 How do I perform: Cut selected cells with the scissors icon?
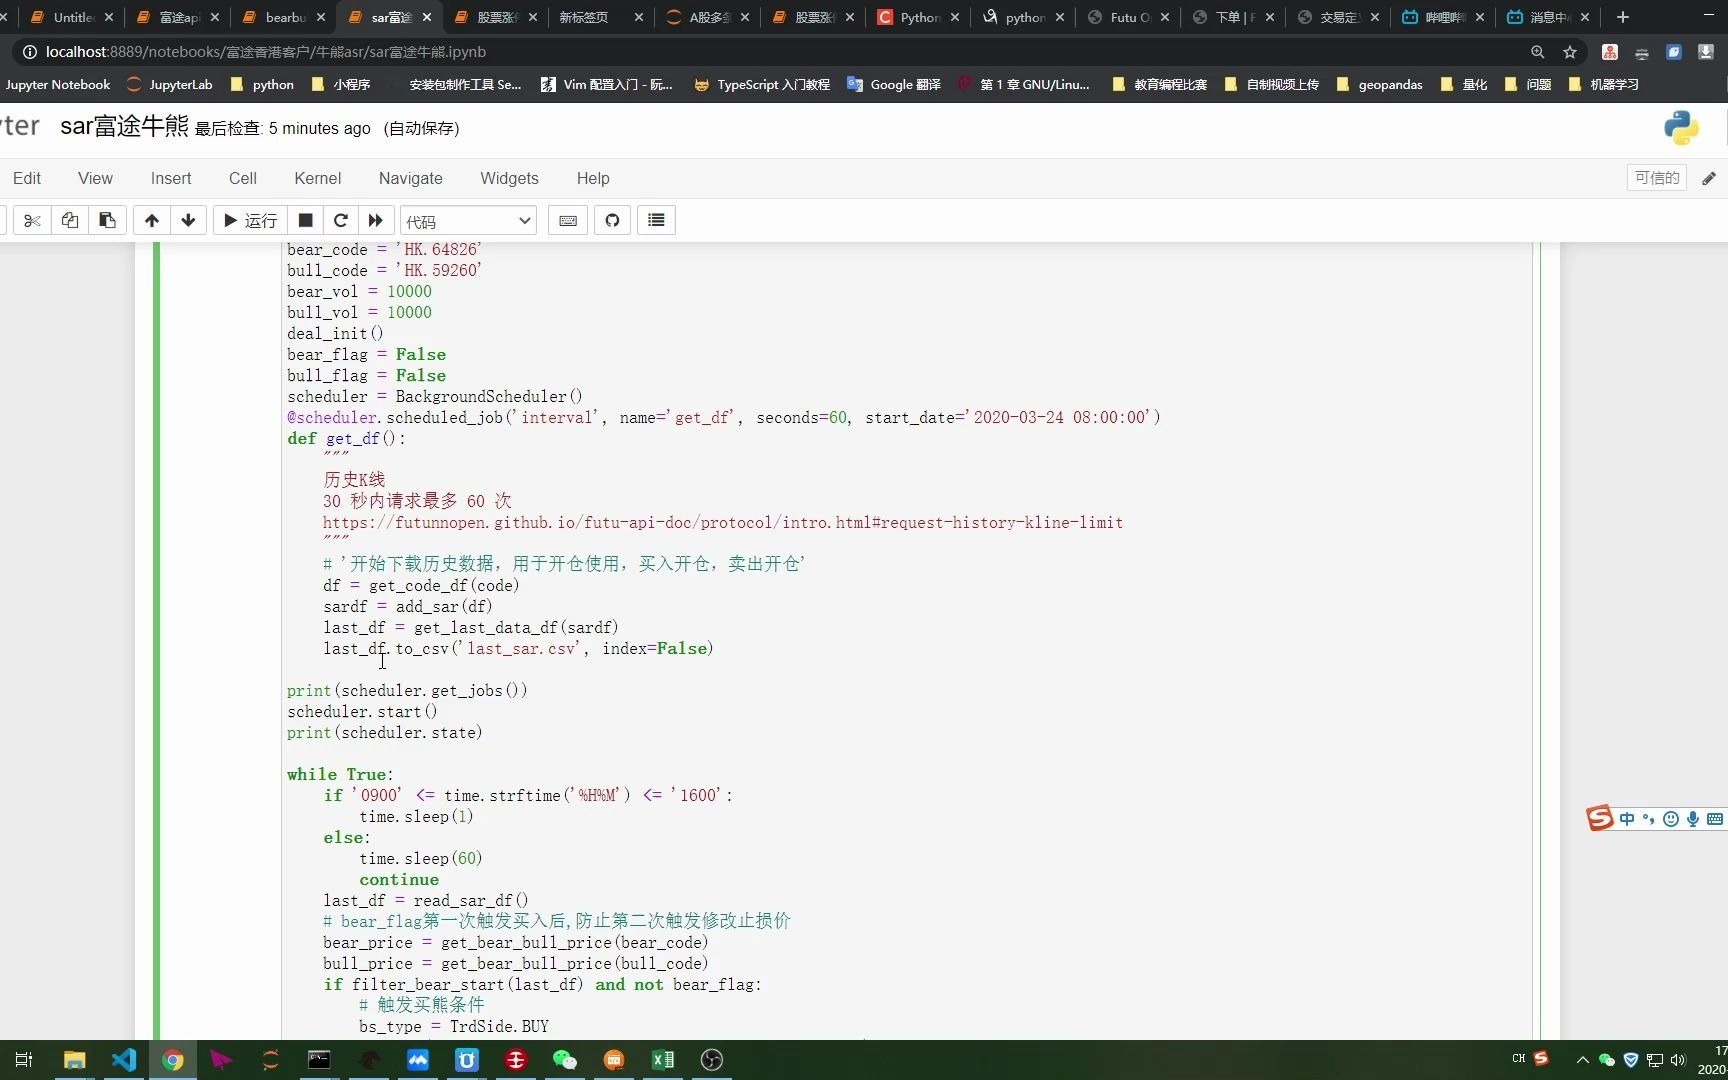(32, 220)
